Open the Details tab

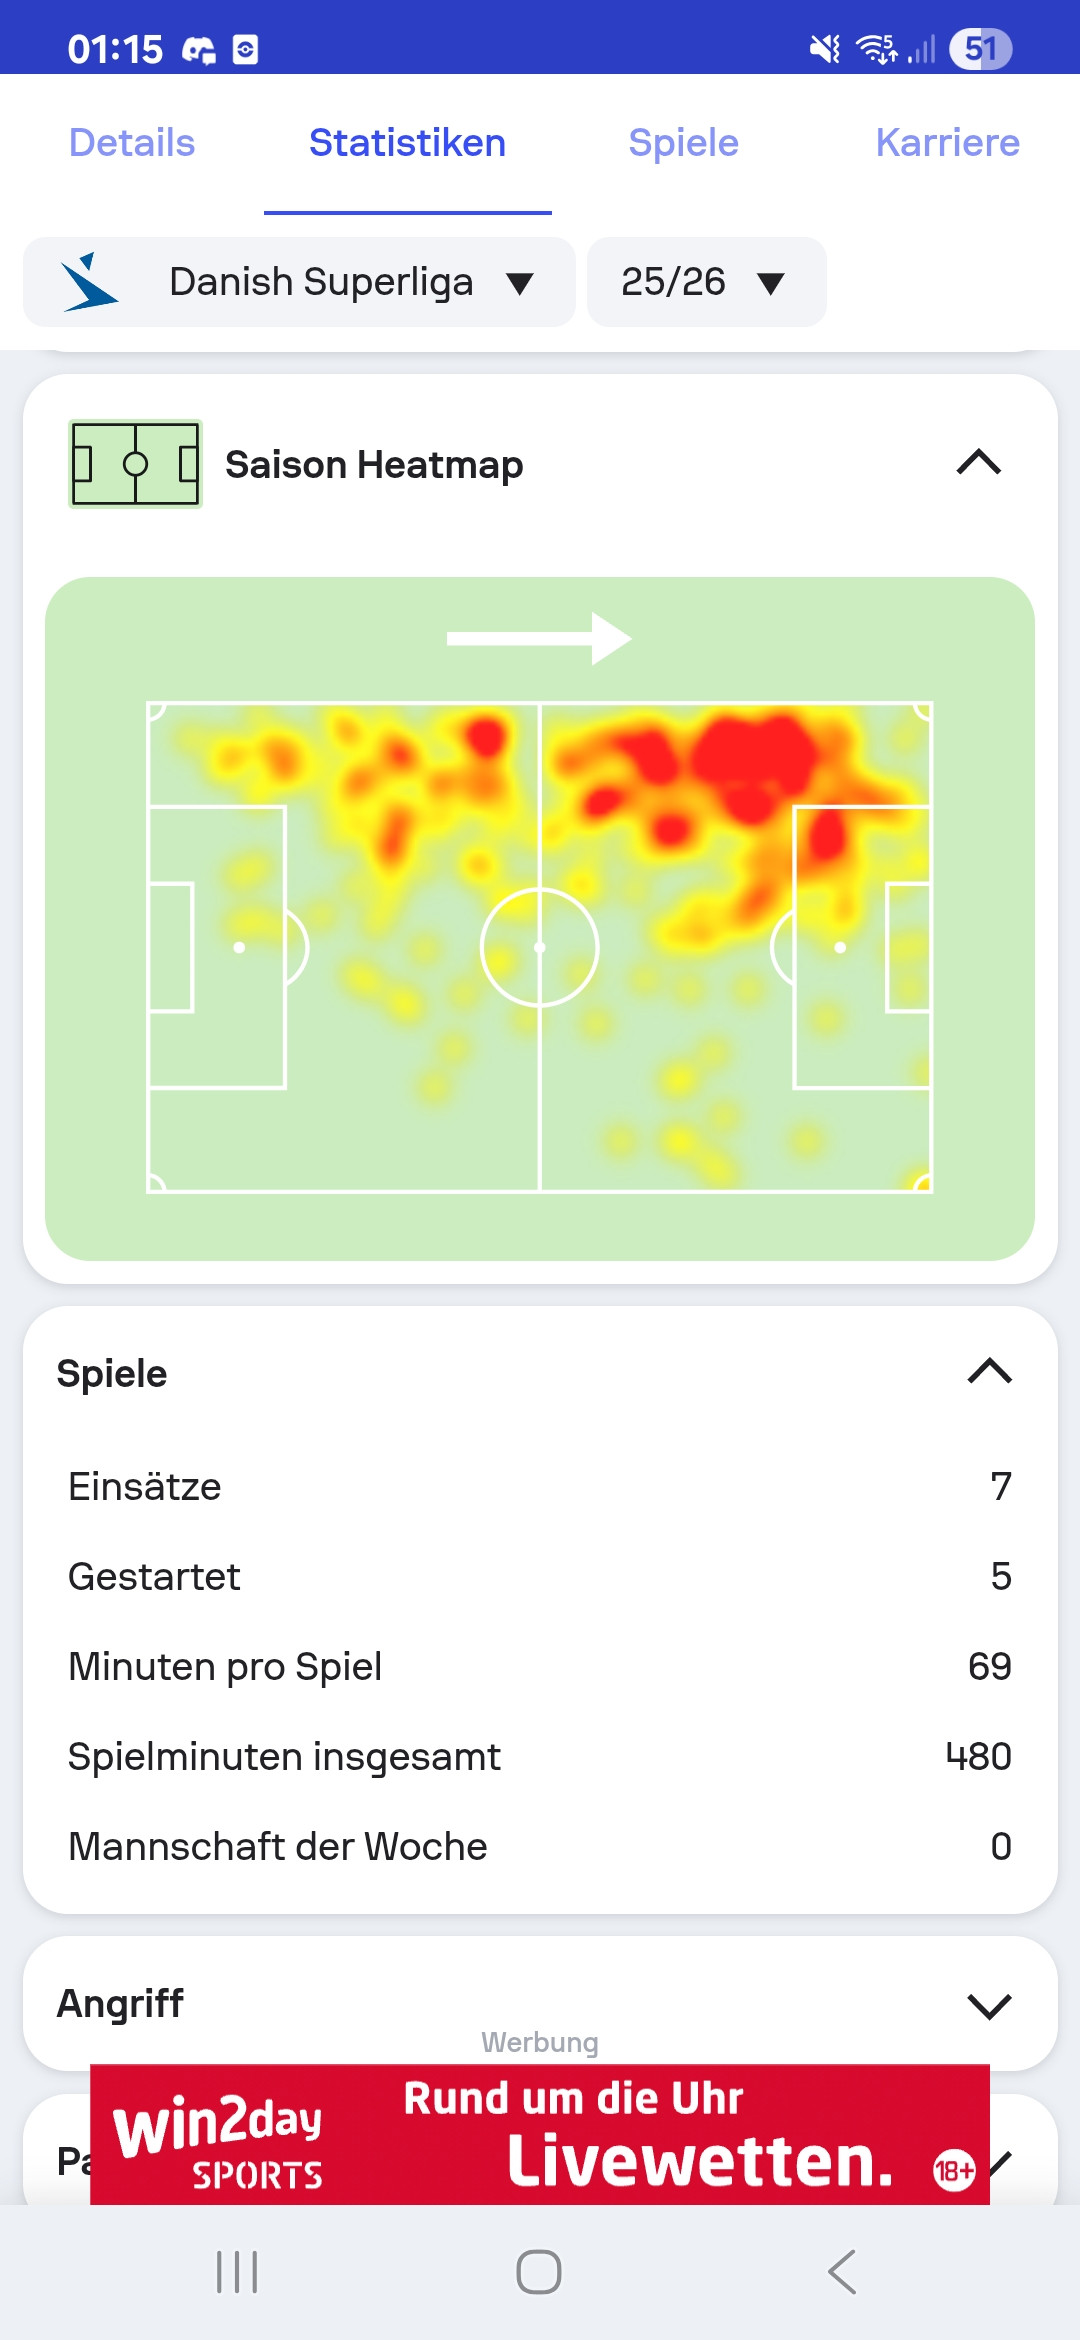tap(132, 143)
